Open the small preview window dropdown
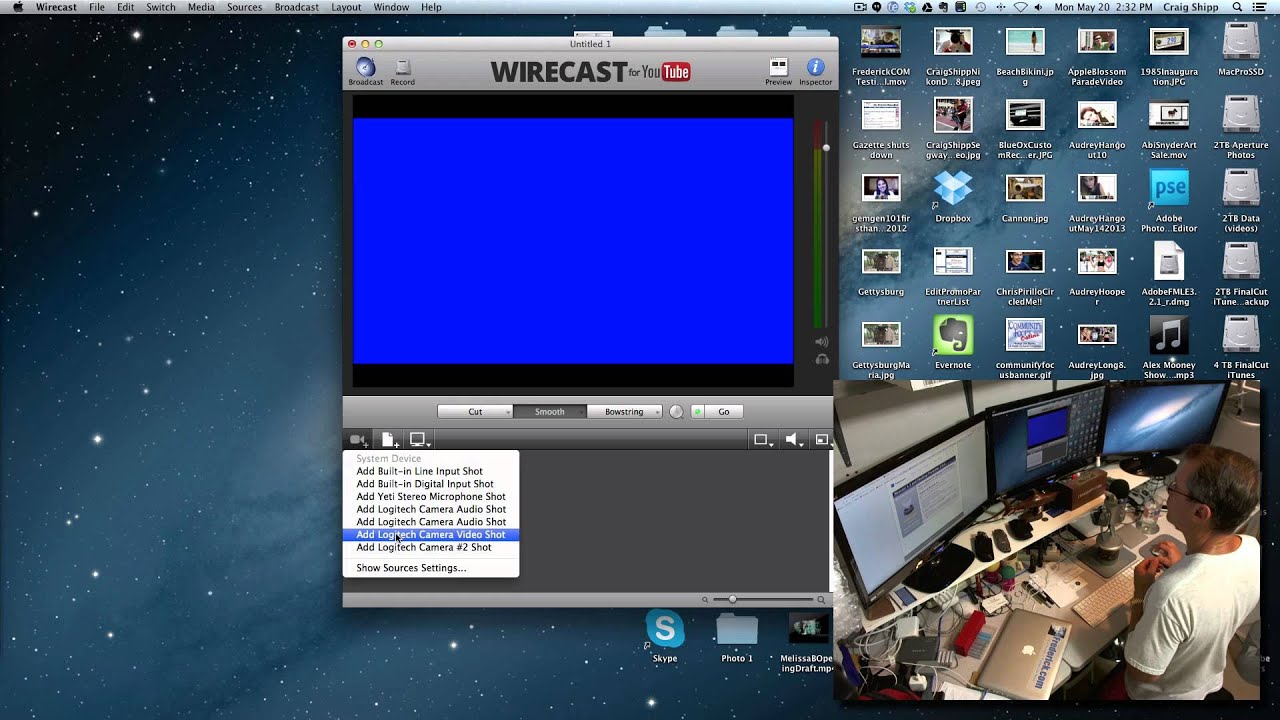 tap(822, 440)
